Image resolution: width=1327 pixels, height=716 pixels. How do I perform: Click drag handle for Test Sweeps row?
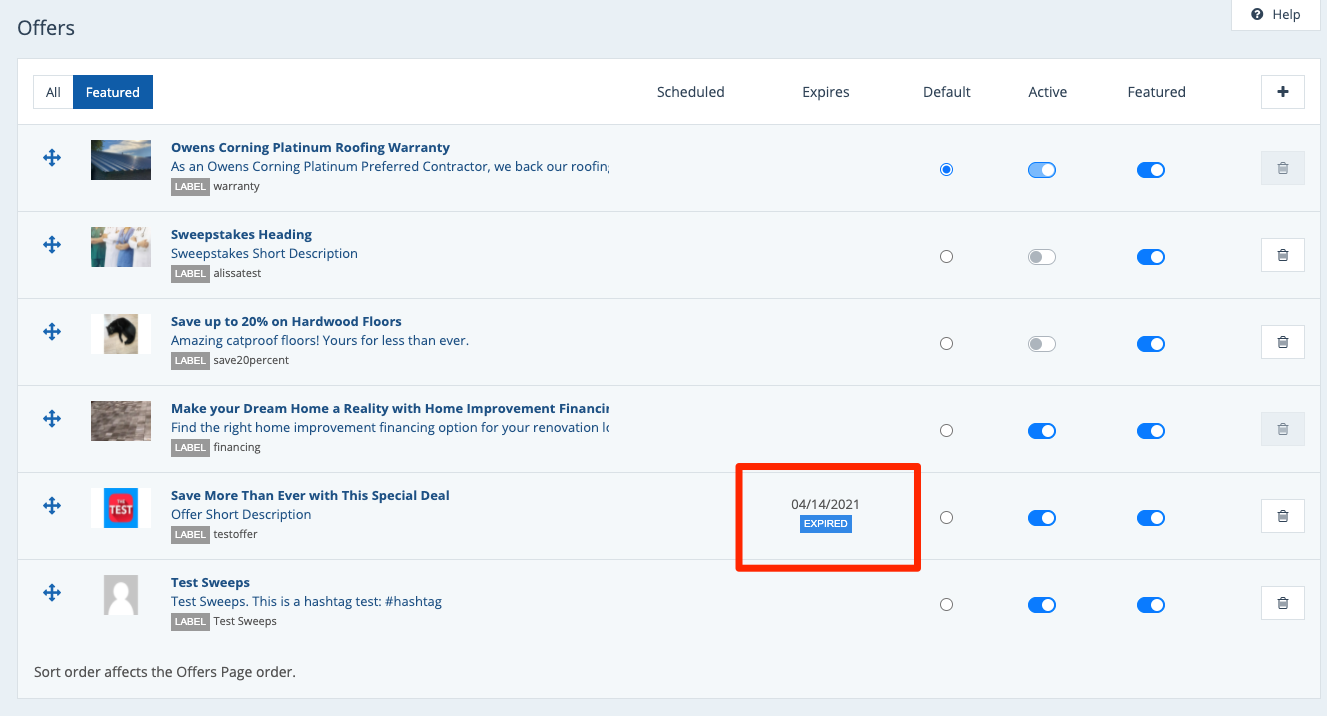(52, 593)
